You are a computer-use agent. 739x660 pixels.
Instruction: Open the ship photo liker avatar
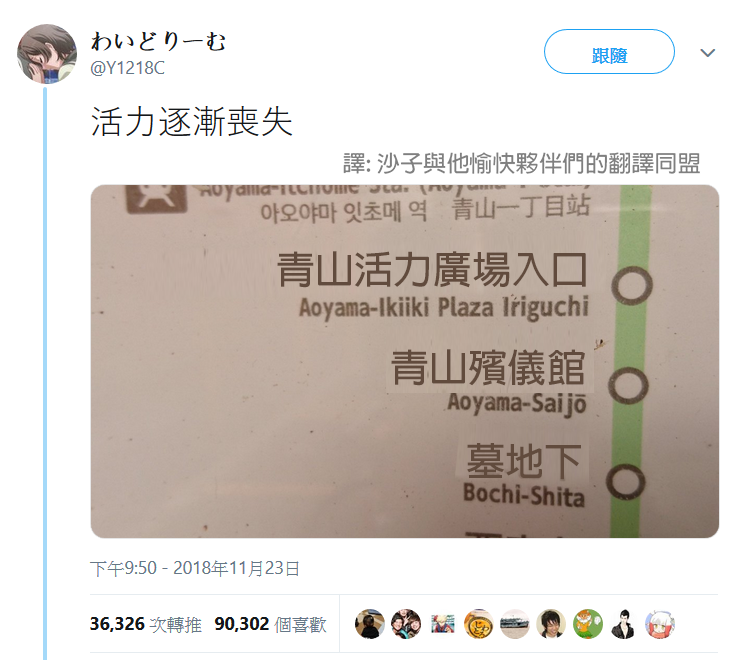pyautogui.click(x=515, y=624)
